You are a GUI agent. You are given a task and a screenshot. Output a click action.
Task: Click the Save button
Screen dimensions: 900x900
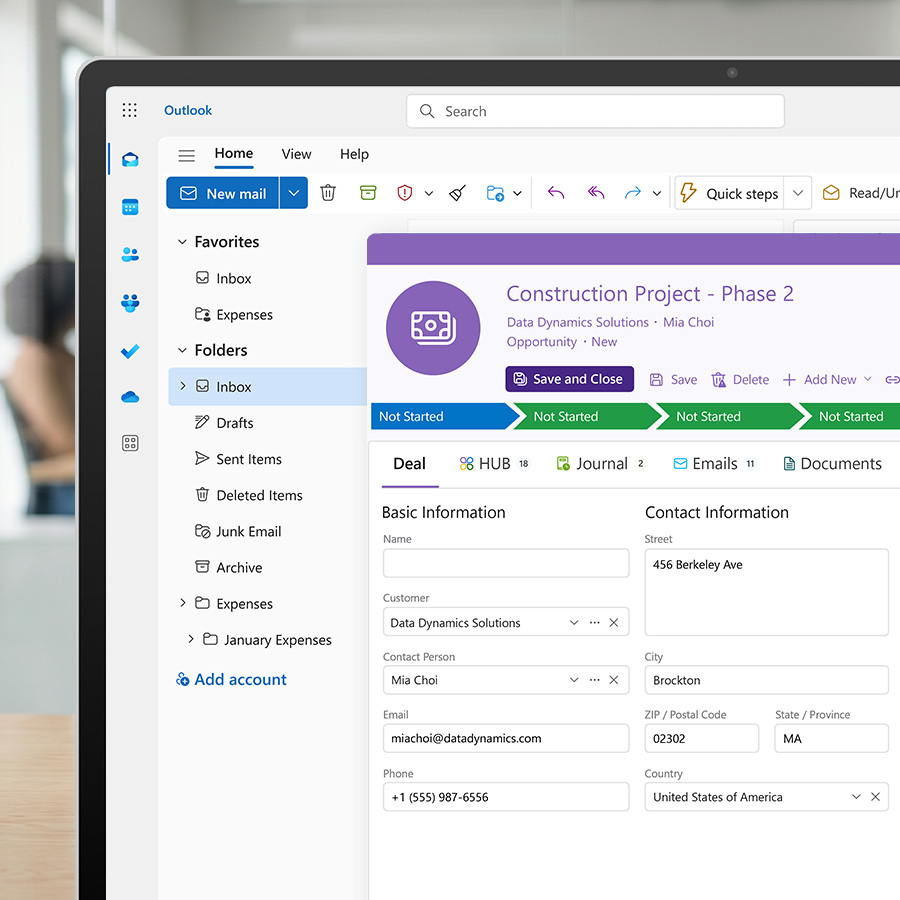point(673,379)
